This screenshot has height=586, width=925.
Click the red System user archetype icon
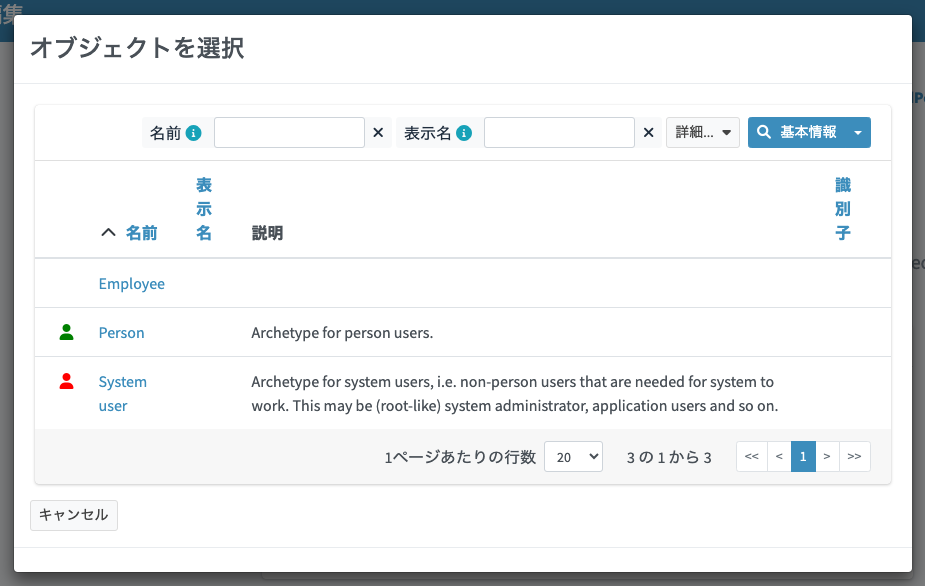(x=67, y=381)
